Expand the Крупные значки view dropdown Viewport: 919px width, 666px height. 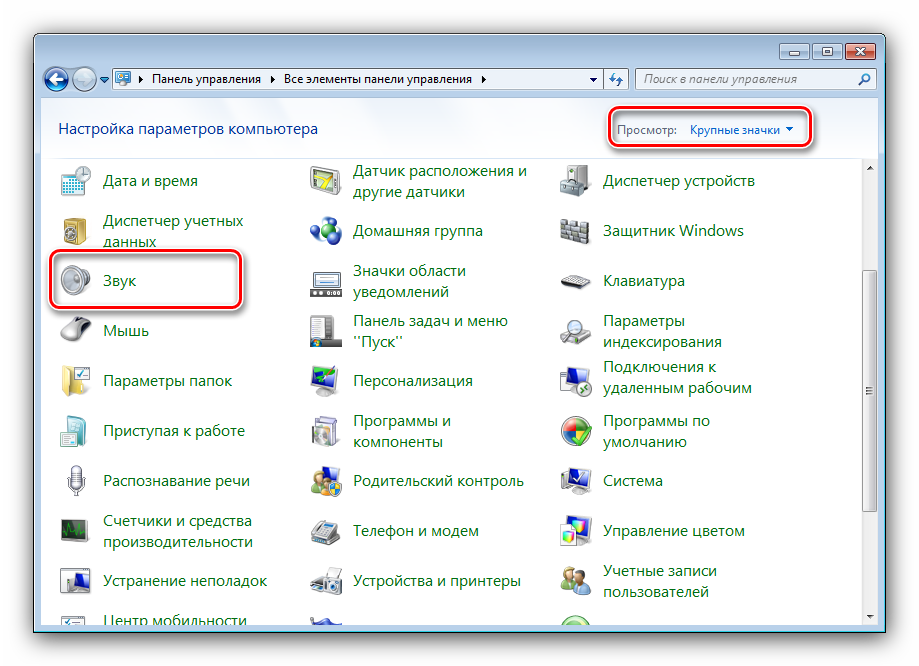(x=741, y=130)
